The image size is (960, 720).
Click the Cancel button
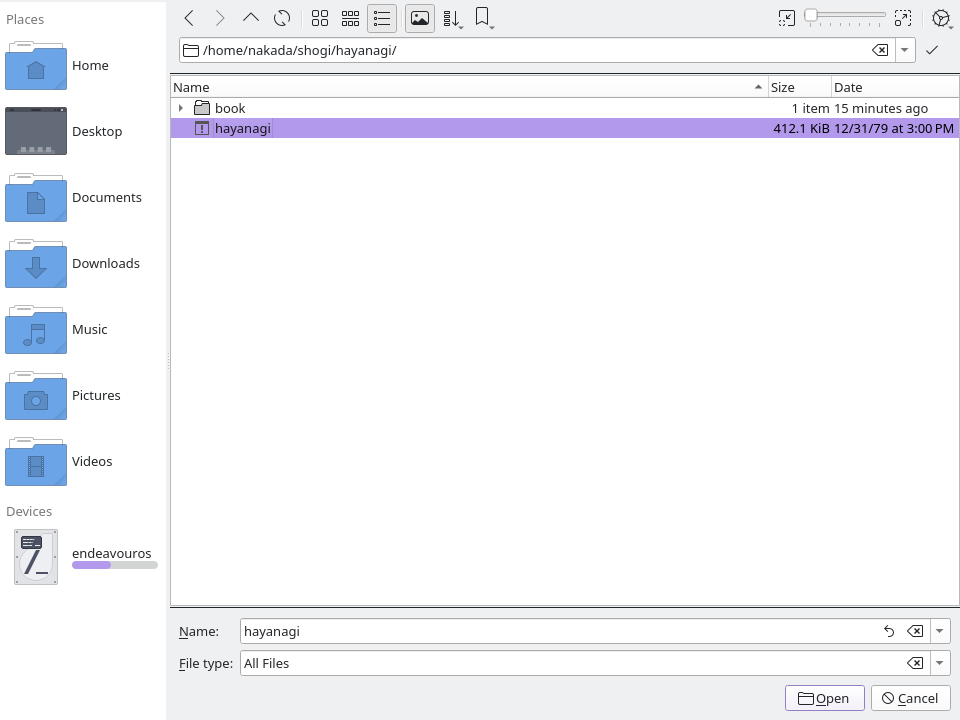[x=910, y=698]
